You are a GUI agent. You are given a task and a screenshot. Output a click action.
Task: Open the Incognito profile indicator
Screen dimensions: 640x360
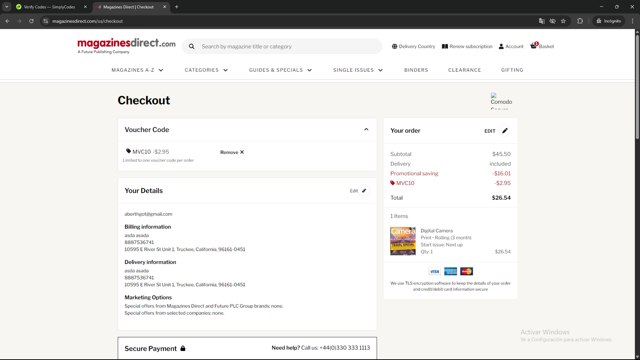click(x=609, y=21)
